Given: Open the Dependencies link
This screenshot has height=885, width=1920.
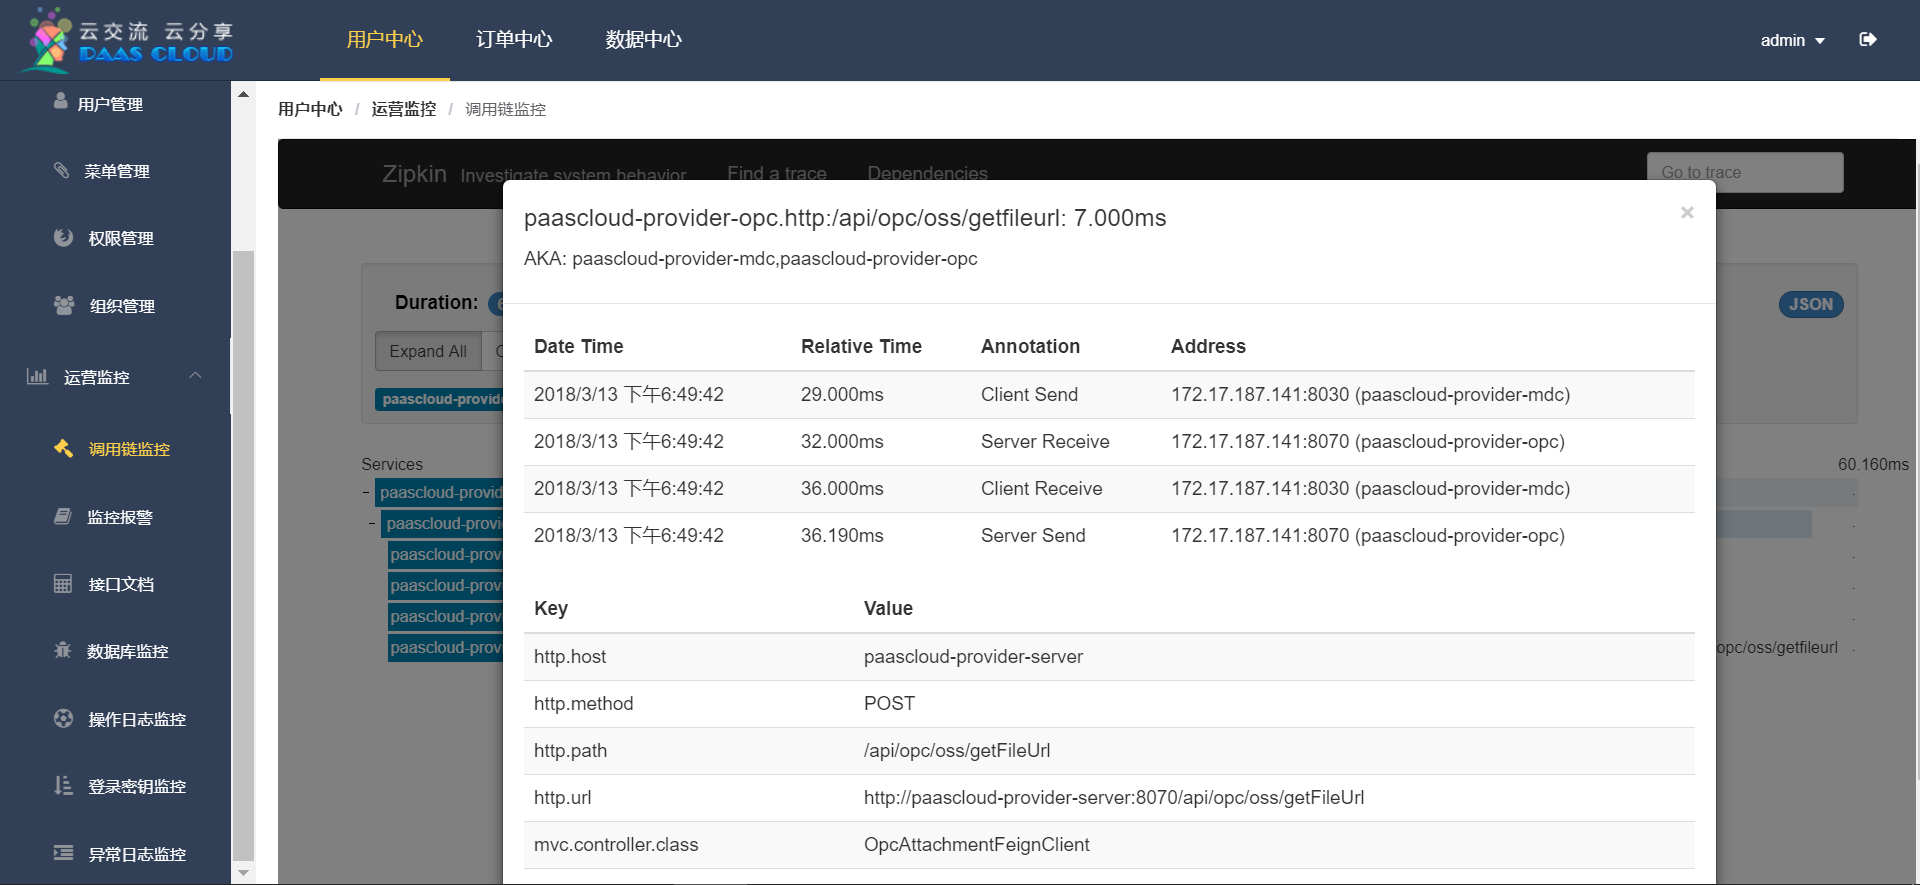Looking at the screenshot, I should 927,174.
